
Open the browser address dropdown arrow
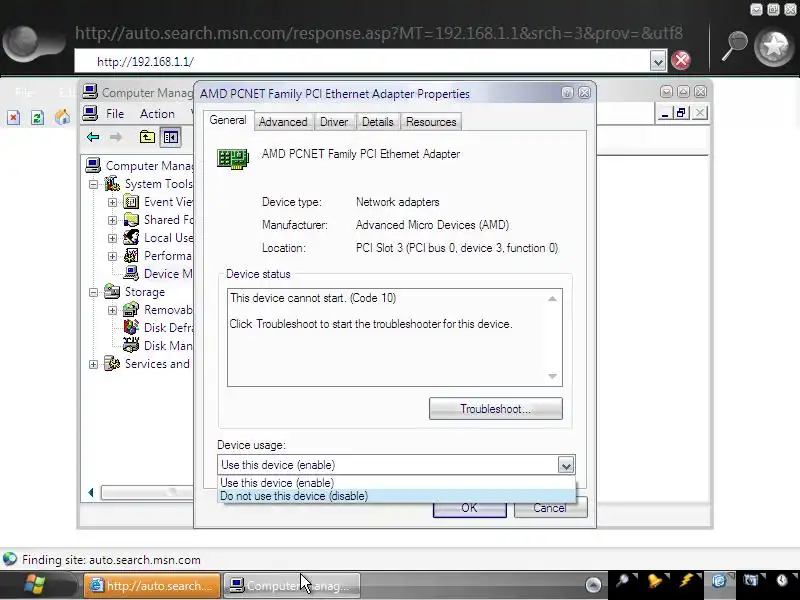coord(658,61)
